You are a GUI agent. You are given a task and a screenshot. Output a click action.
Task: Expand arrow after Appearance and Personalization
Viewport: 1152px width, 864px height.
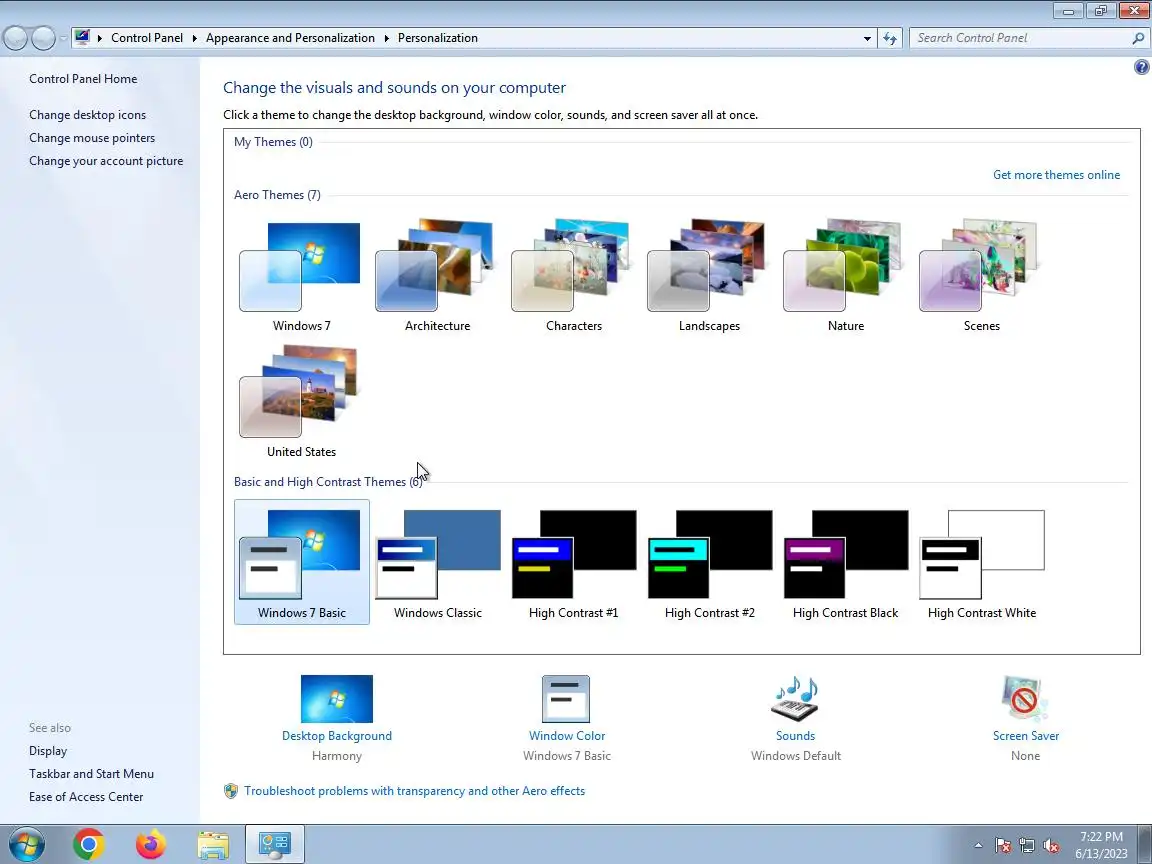pos(386,38)
